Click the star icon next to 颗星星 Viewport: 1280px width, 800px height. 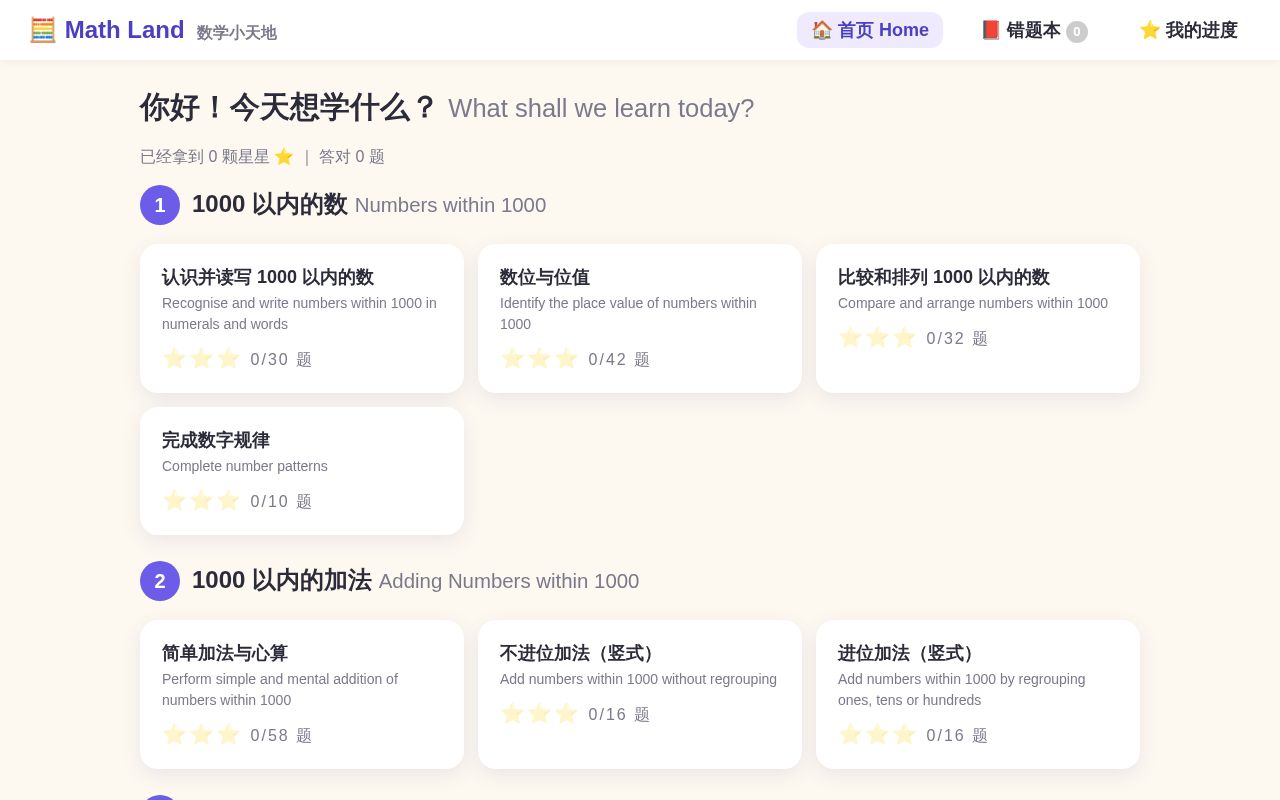pos(284,157)
